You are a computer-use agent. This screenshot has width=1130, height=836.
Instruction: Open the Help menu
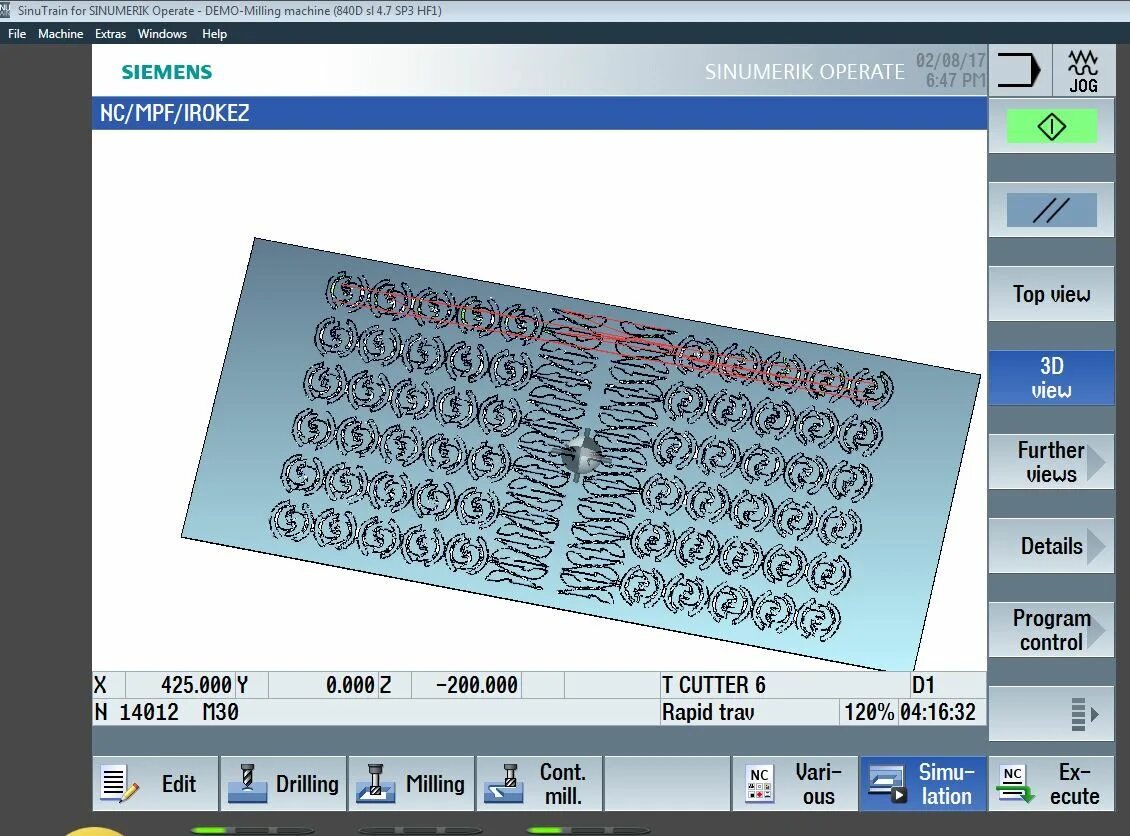click(x=214, y=34)
